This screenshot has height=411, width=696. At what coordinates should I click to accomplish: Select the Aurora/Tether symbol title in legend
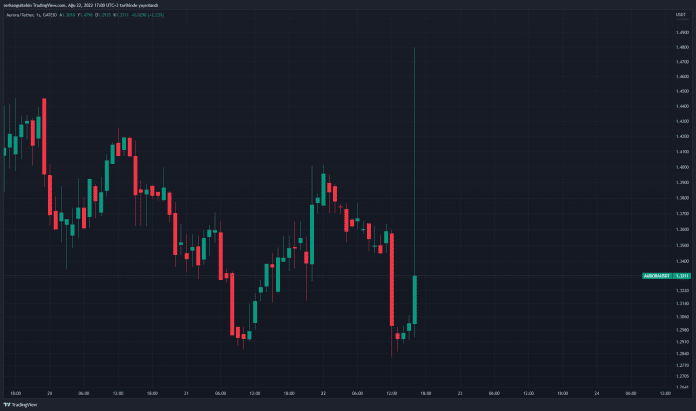pyautogui.click(x=20, y=15)
